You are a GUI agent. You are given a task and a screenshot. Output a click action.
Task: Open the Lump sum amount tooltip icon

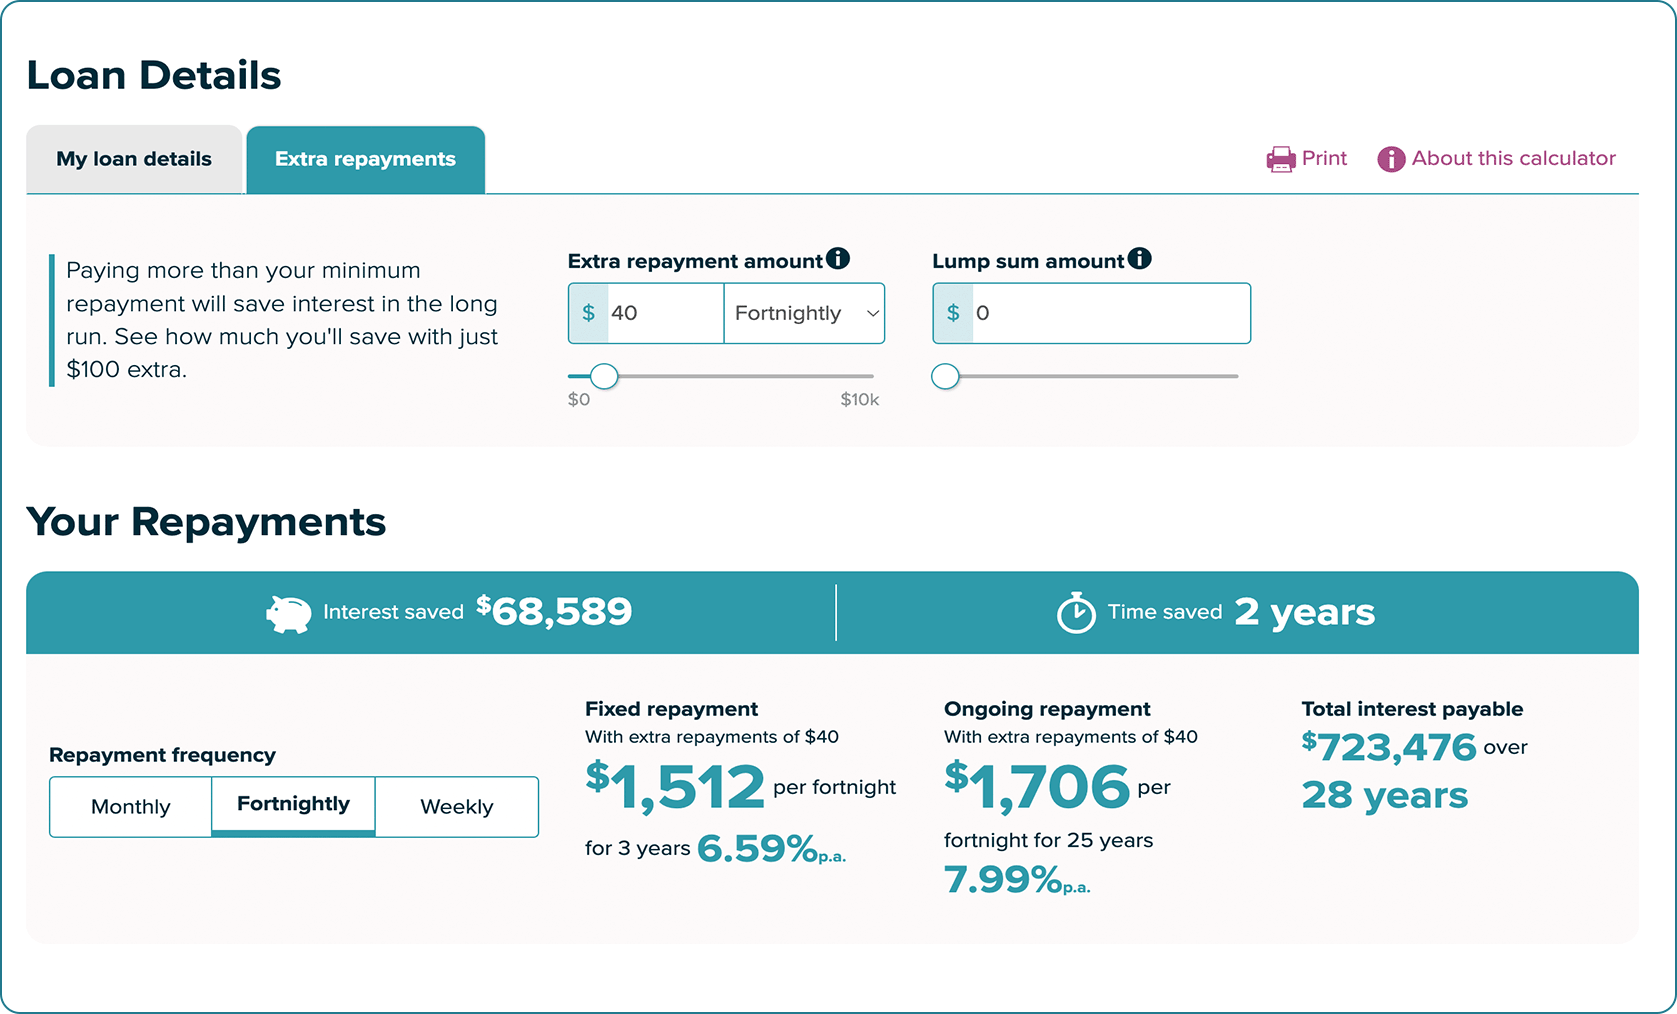1140,258
